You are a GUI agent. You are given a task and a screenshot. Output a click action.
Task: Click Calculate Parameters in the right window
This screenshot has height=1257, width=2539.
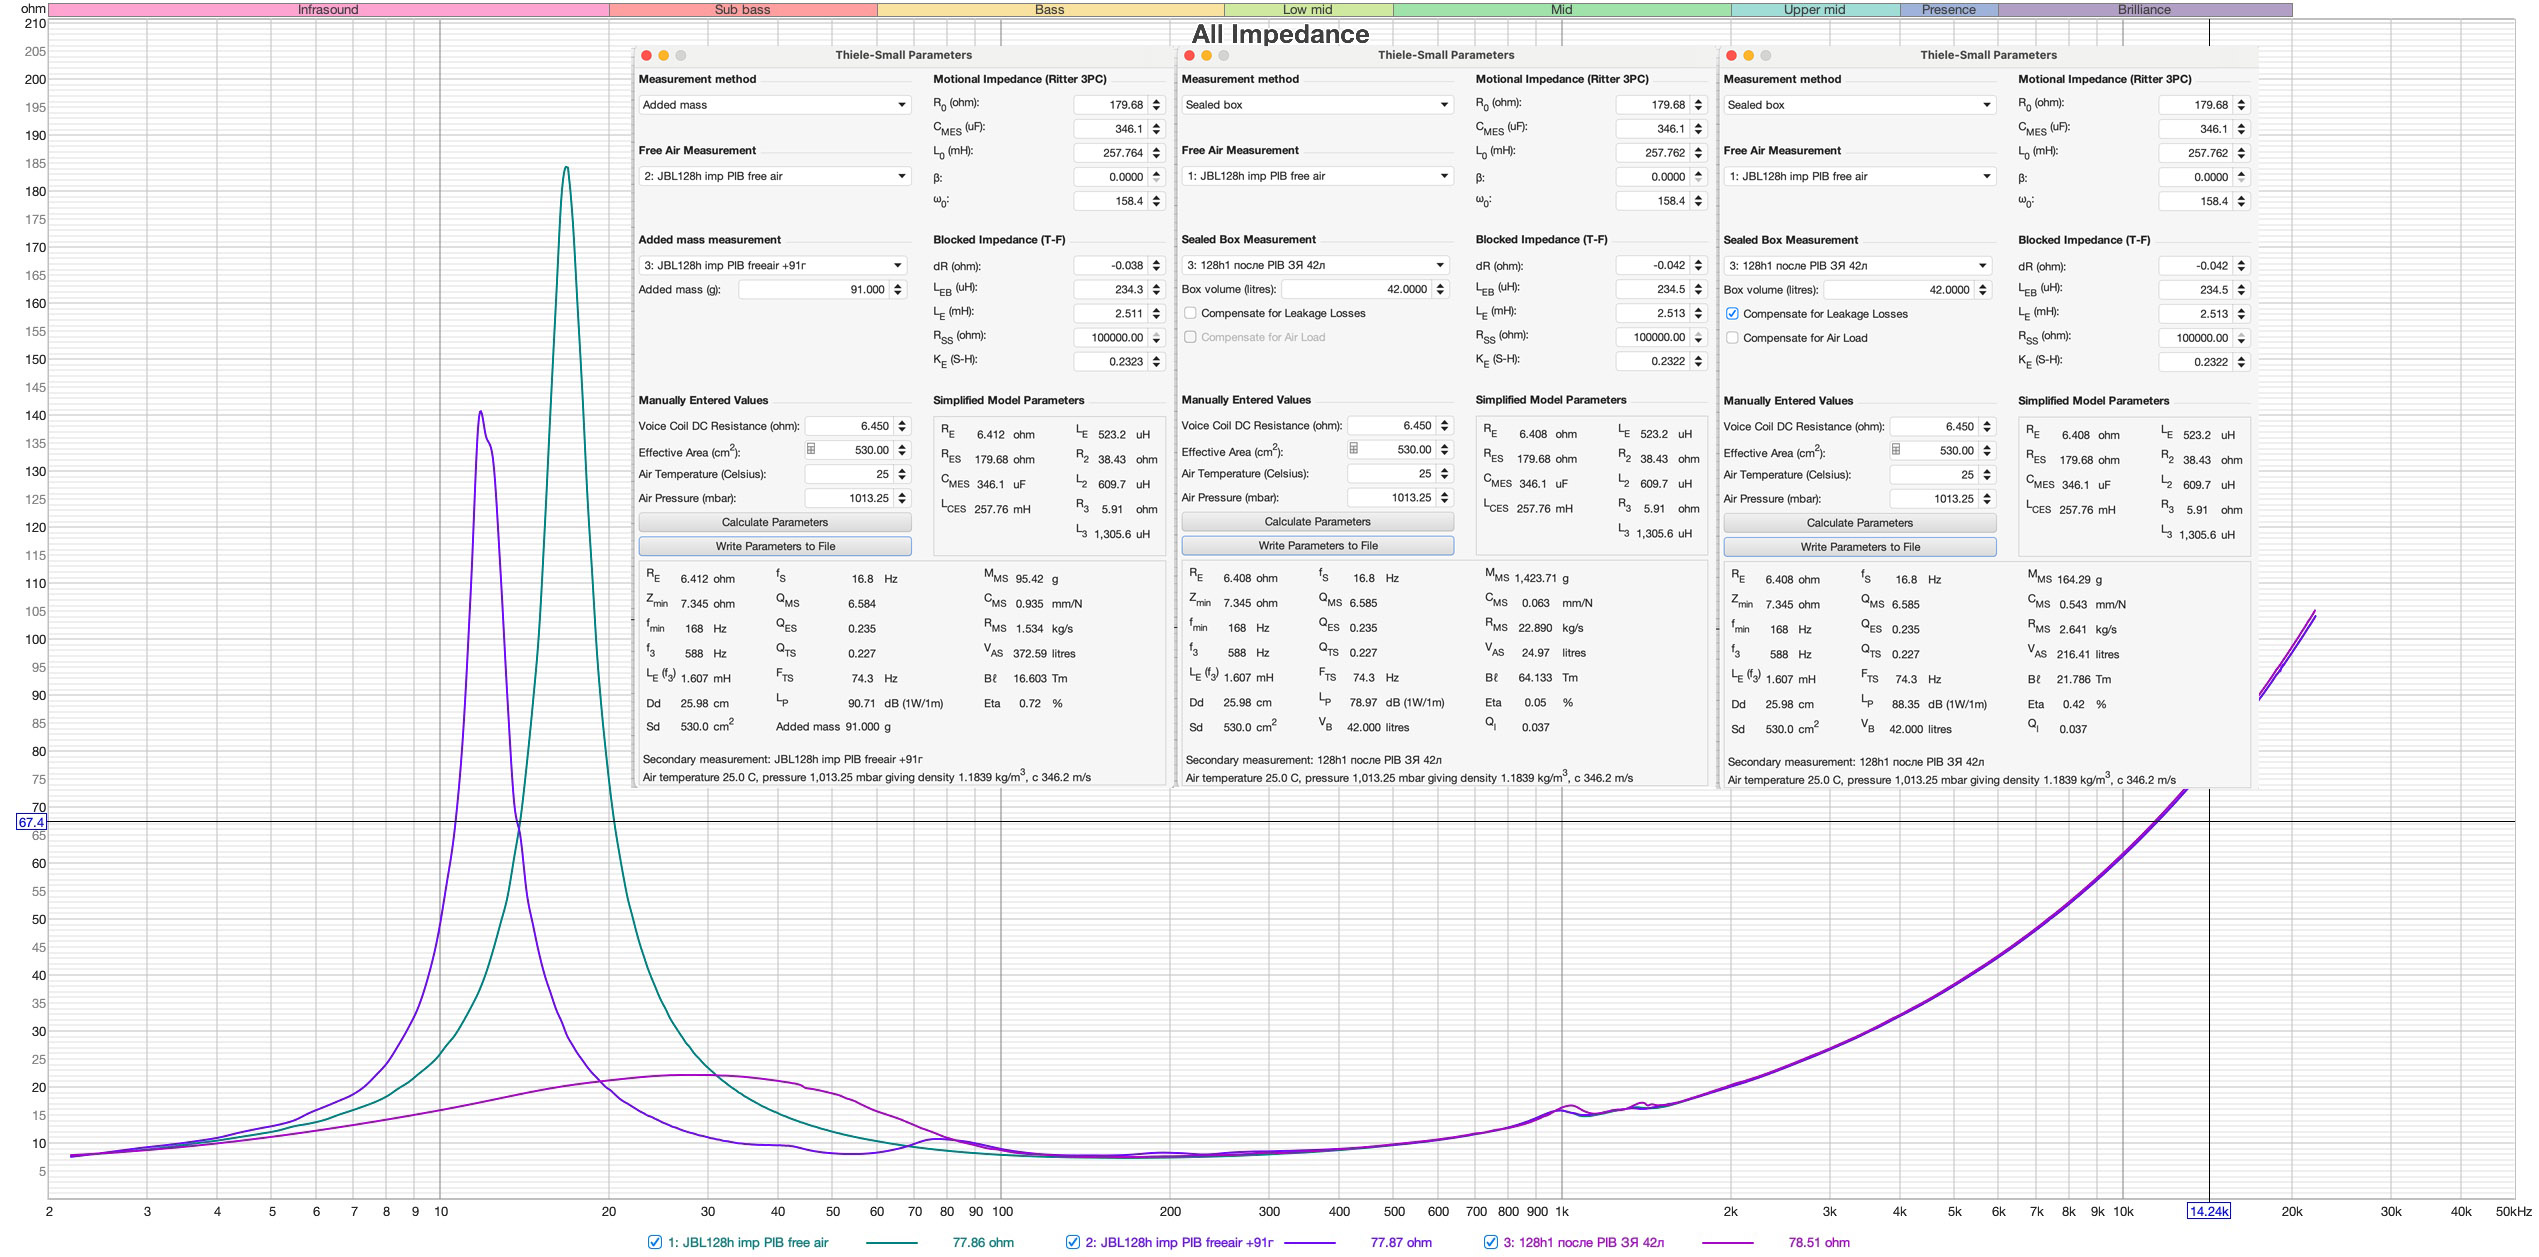[1860, 522]
